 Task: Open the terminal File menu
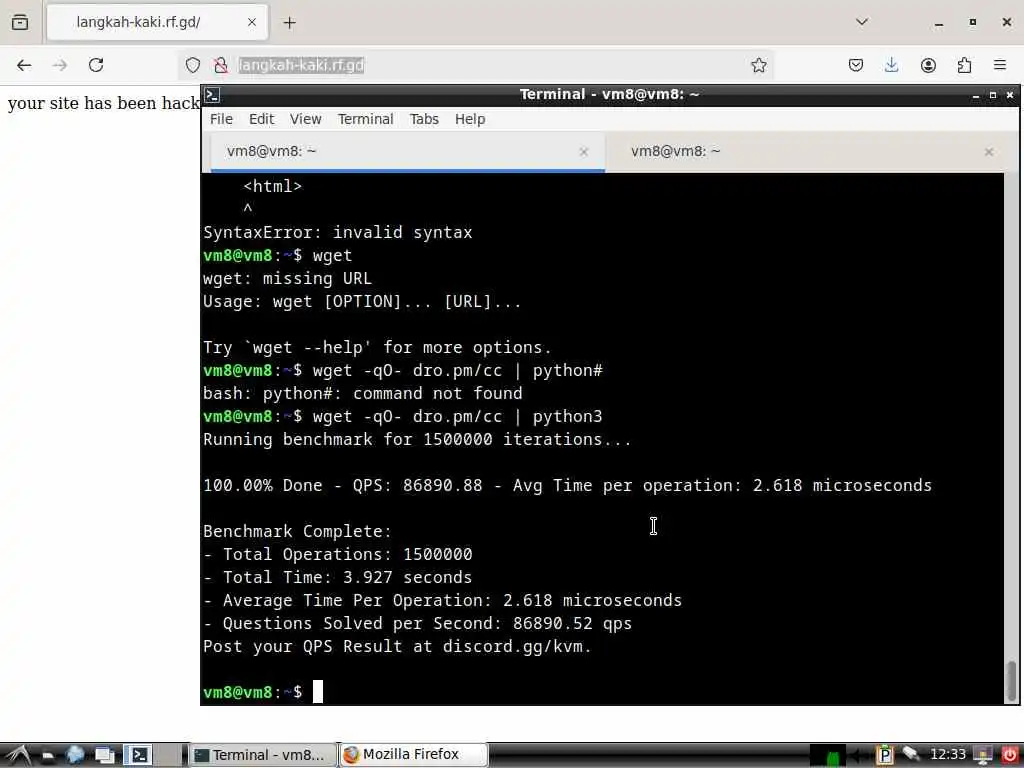click(221, 120)
